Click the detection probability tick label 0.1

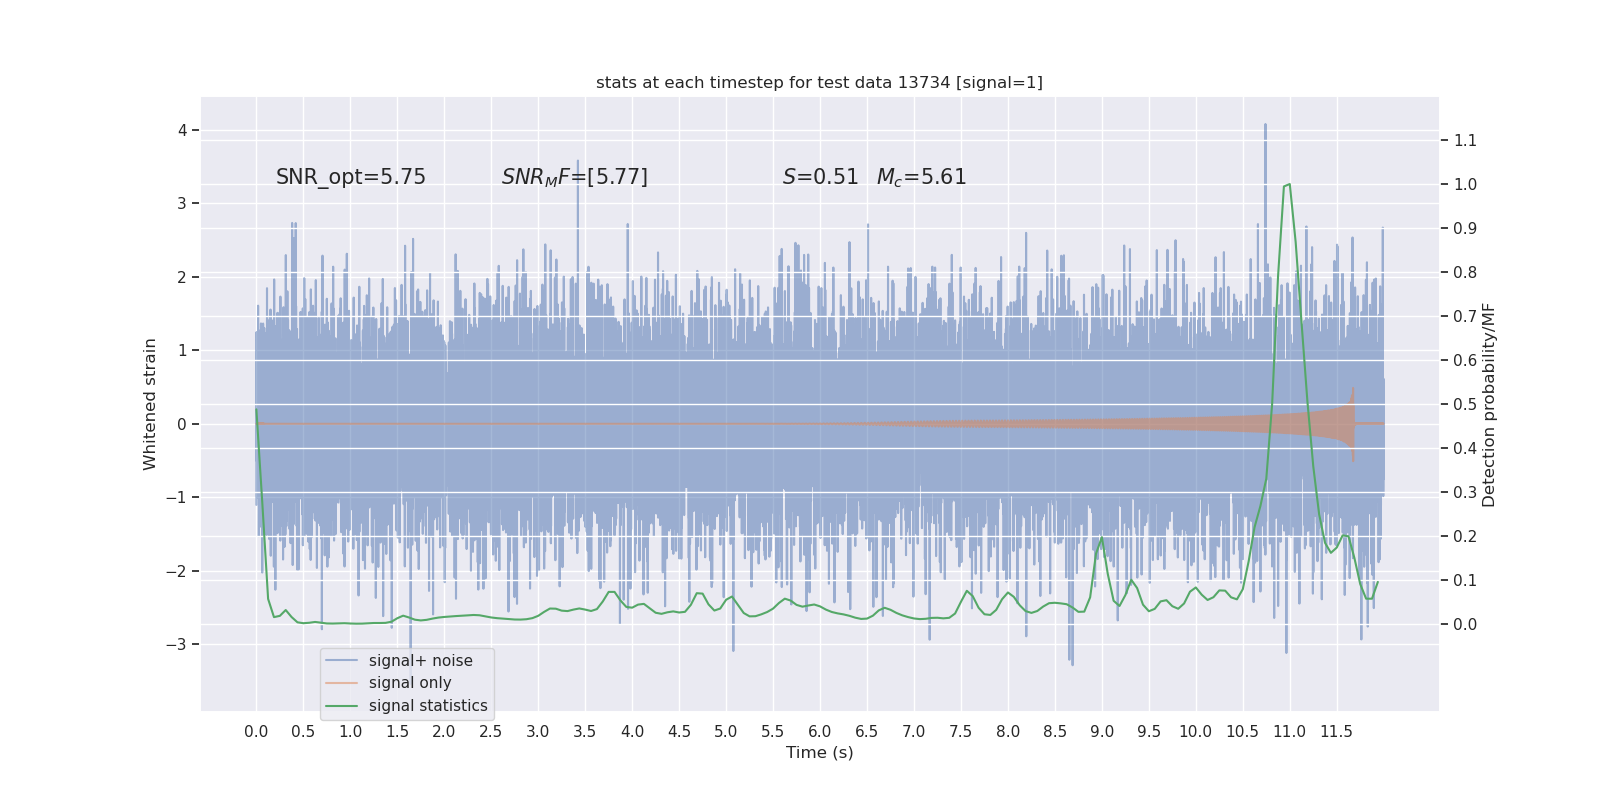click(x=1465, y=580)
